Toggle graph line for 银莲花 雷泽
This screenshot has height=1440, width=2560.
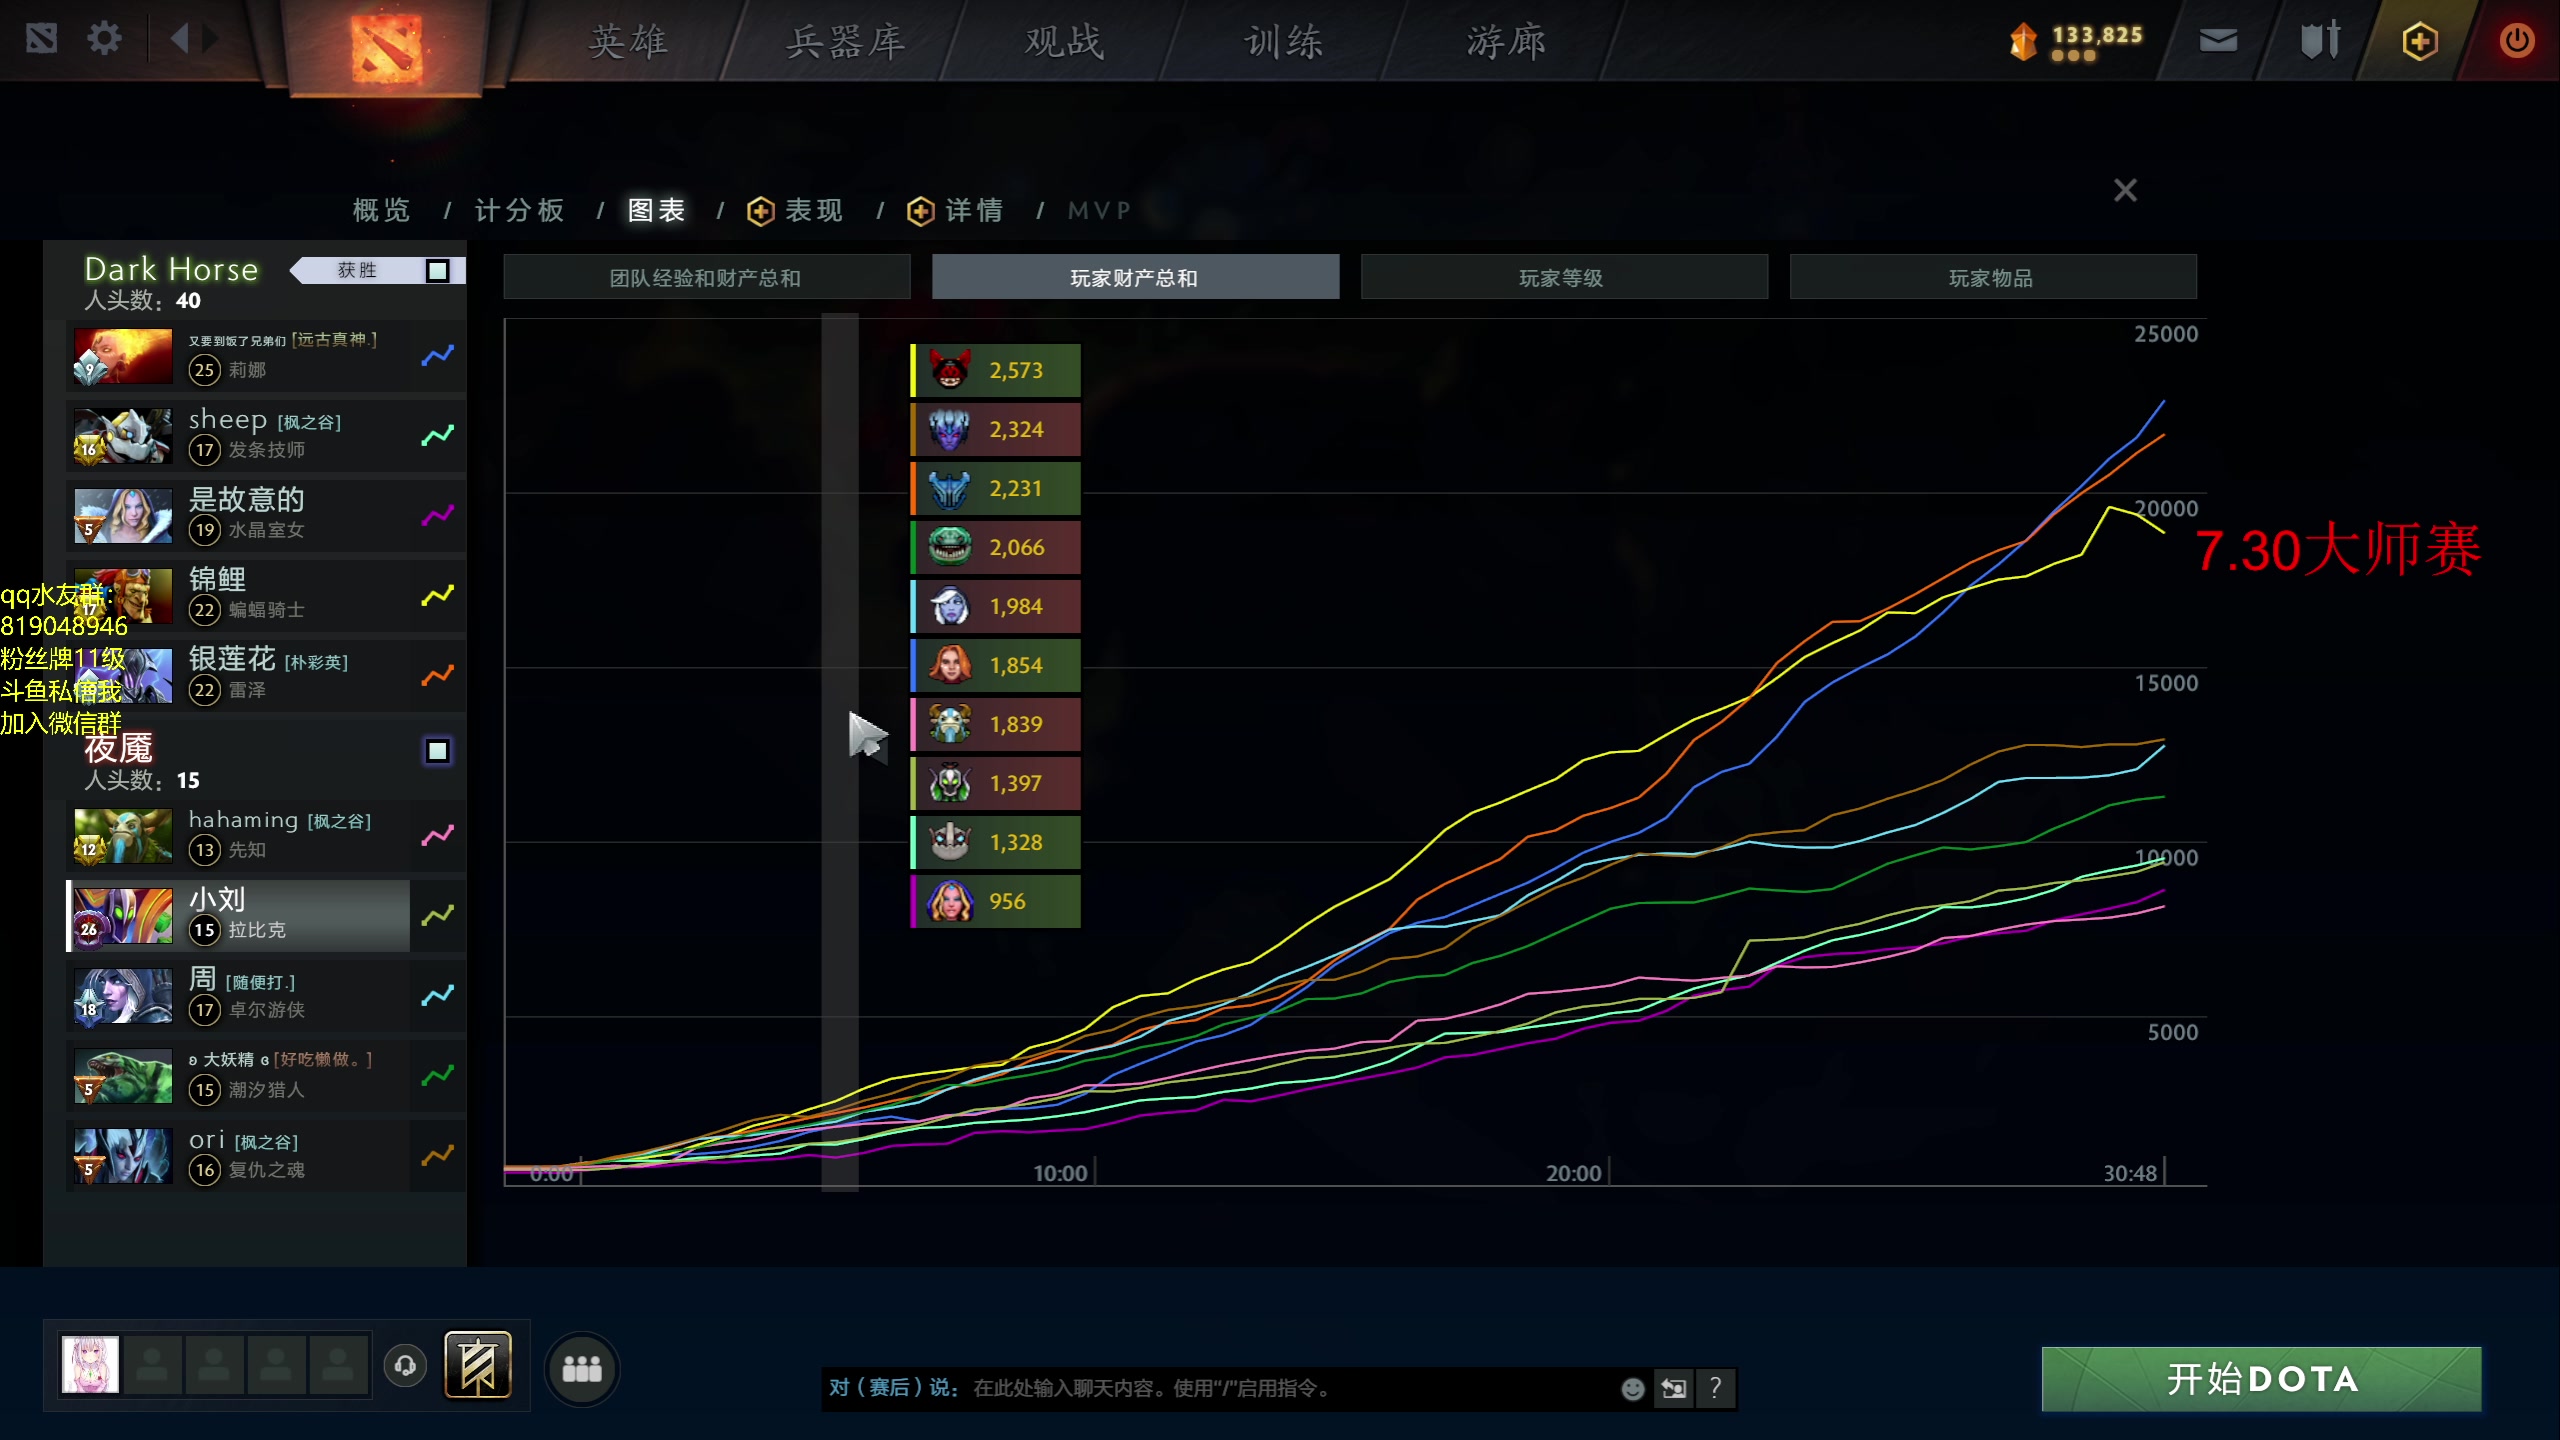437,675
